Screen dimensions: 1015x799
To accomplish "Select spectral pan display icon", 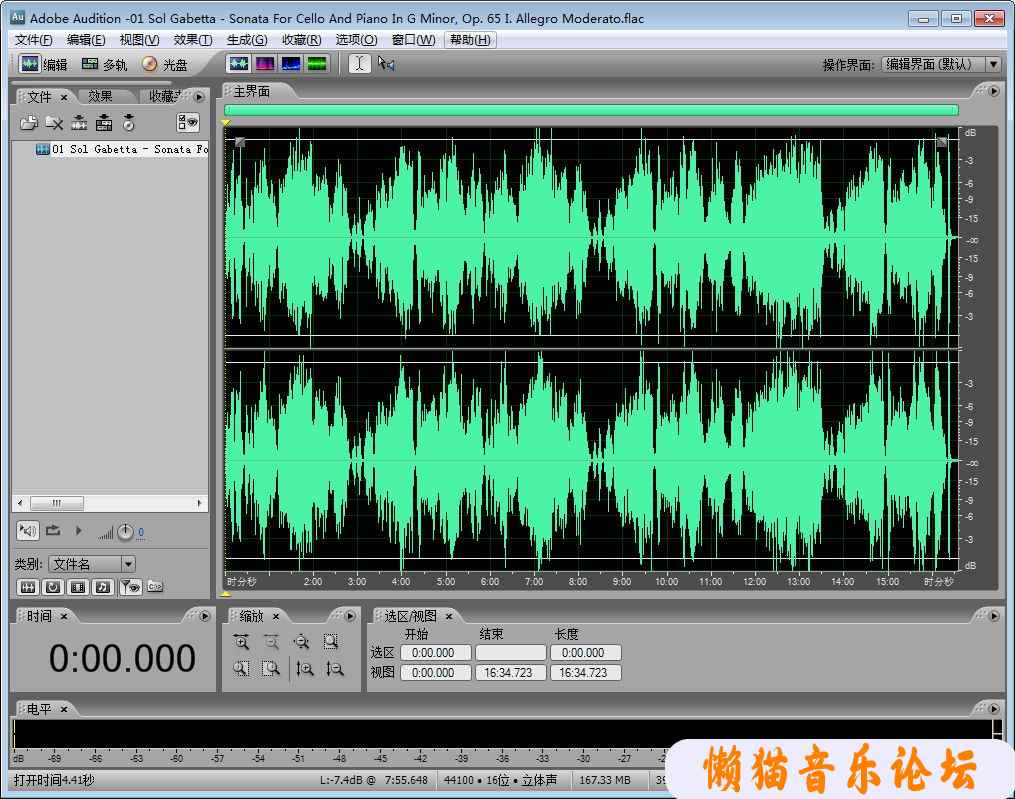I will 291,63.
